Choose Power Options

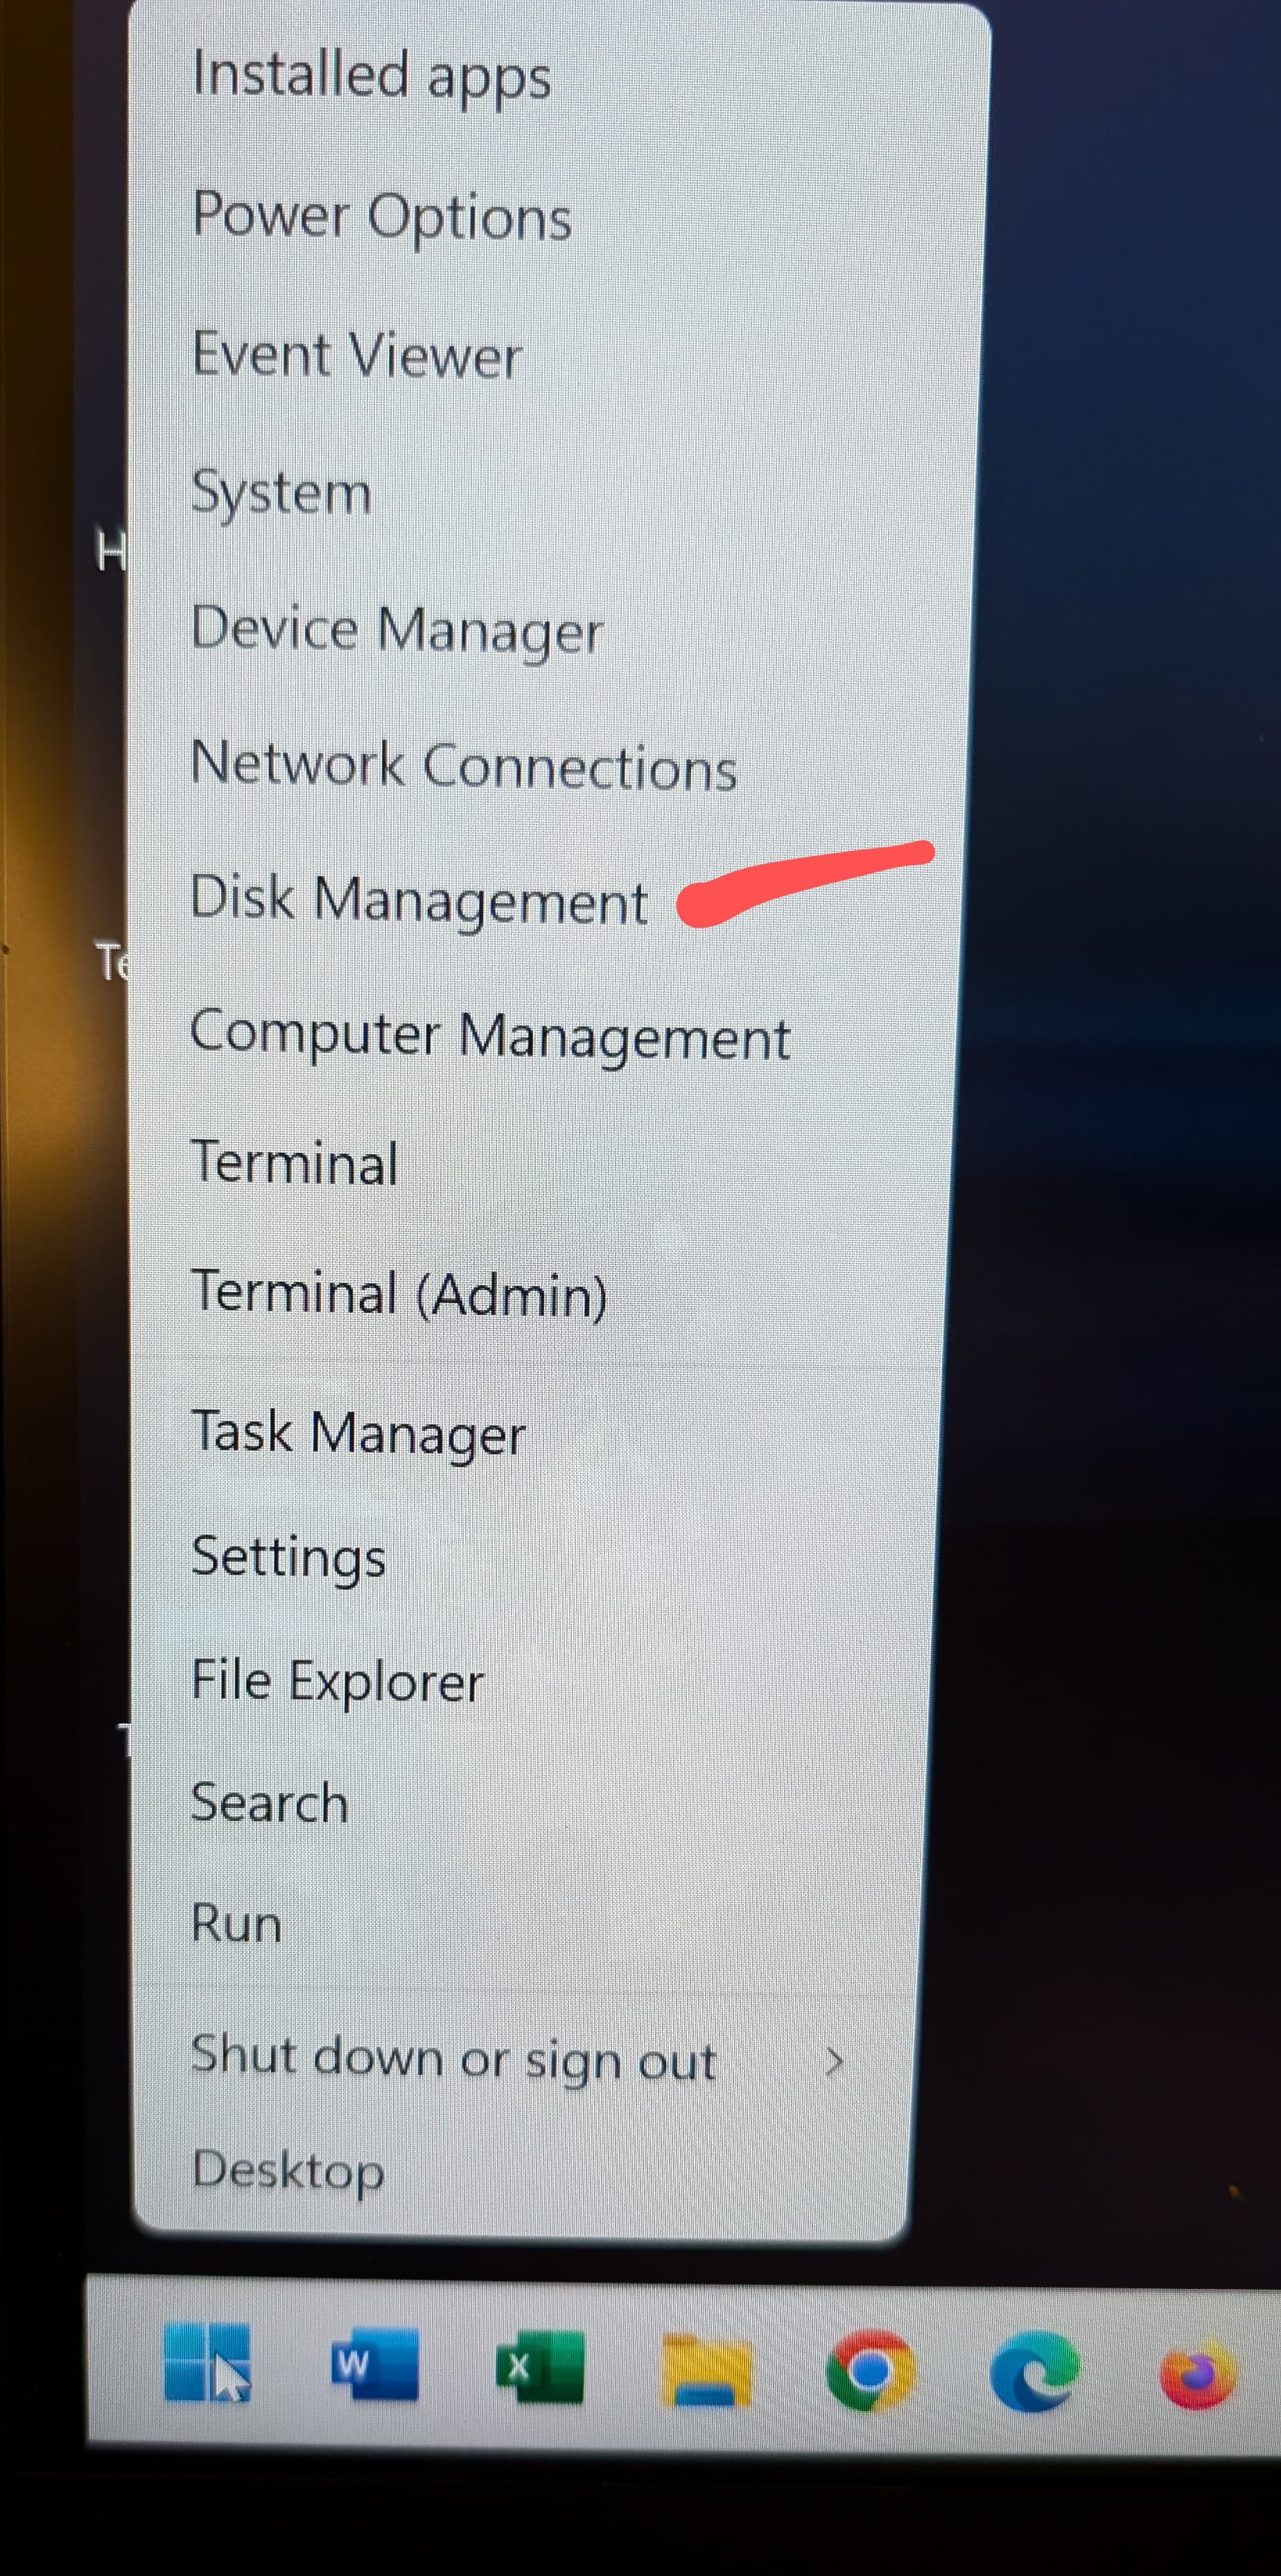[x=382, y=216]
